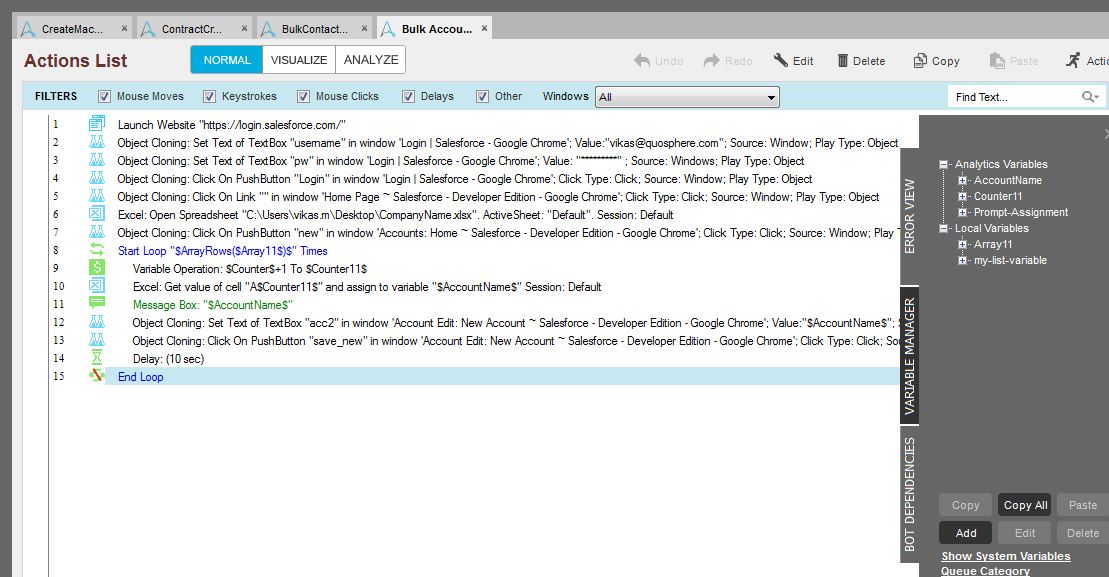
Task: Collapse the Local Variables tree group
Action: coord(944,229)
